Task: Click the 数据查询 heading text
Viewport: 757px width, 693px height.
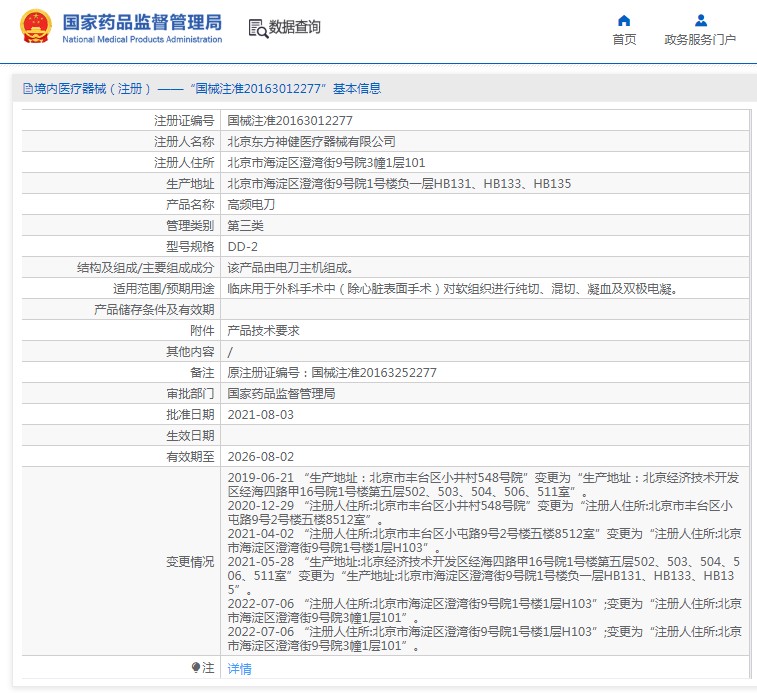Action: 295,28
